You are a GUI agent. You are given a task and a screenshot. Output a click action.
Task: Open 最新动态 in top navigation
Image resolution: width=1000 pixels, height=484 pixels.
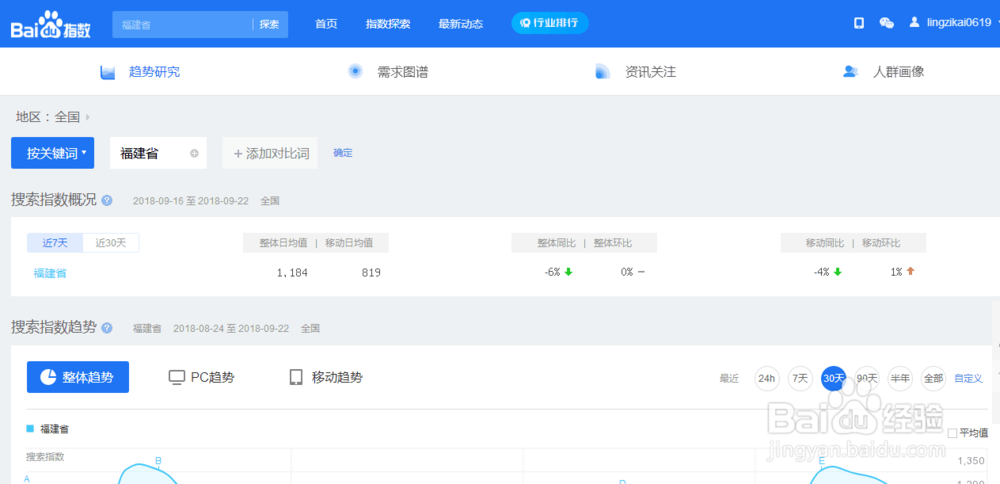(x=460, y=24)
